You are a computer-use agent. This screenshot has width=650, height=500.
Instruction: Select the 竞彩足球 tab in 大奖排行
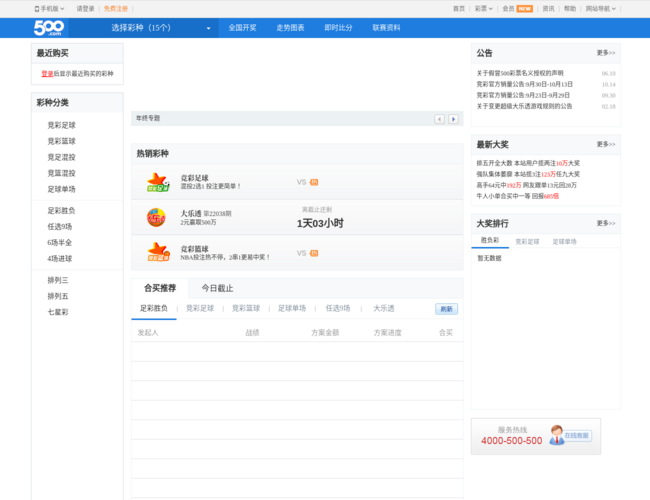[527, 242]
